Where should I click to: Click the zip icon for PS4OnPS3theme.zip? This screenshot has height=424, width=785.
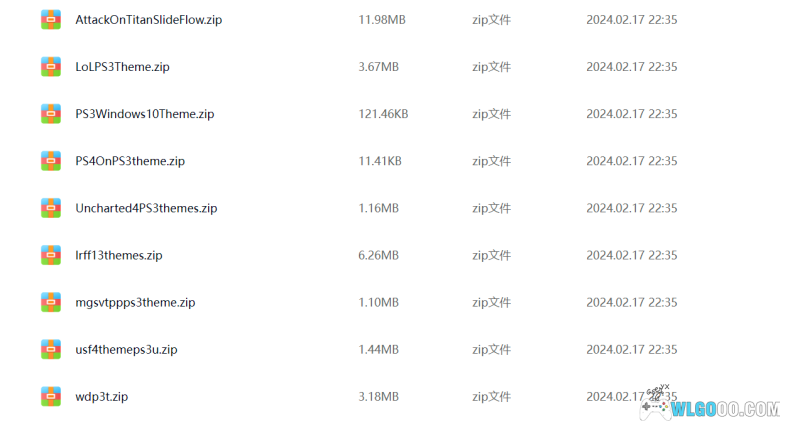coord(51,161)
